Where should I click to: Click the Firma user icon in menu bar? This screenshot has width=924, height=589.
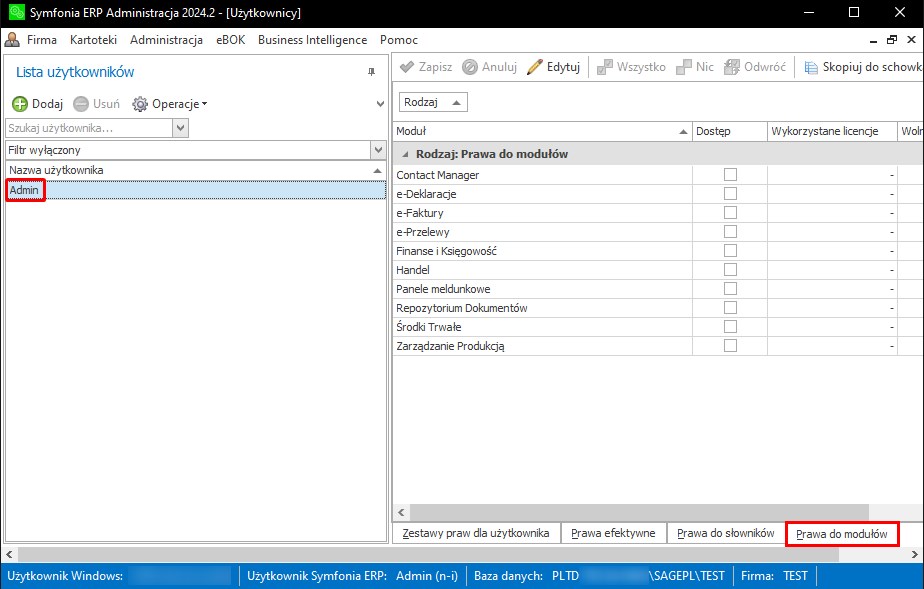(12, 40)
